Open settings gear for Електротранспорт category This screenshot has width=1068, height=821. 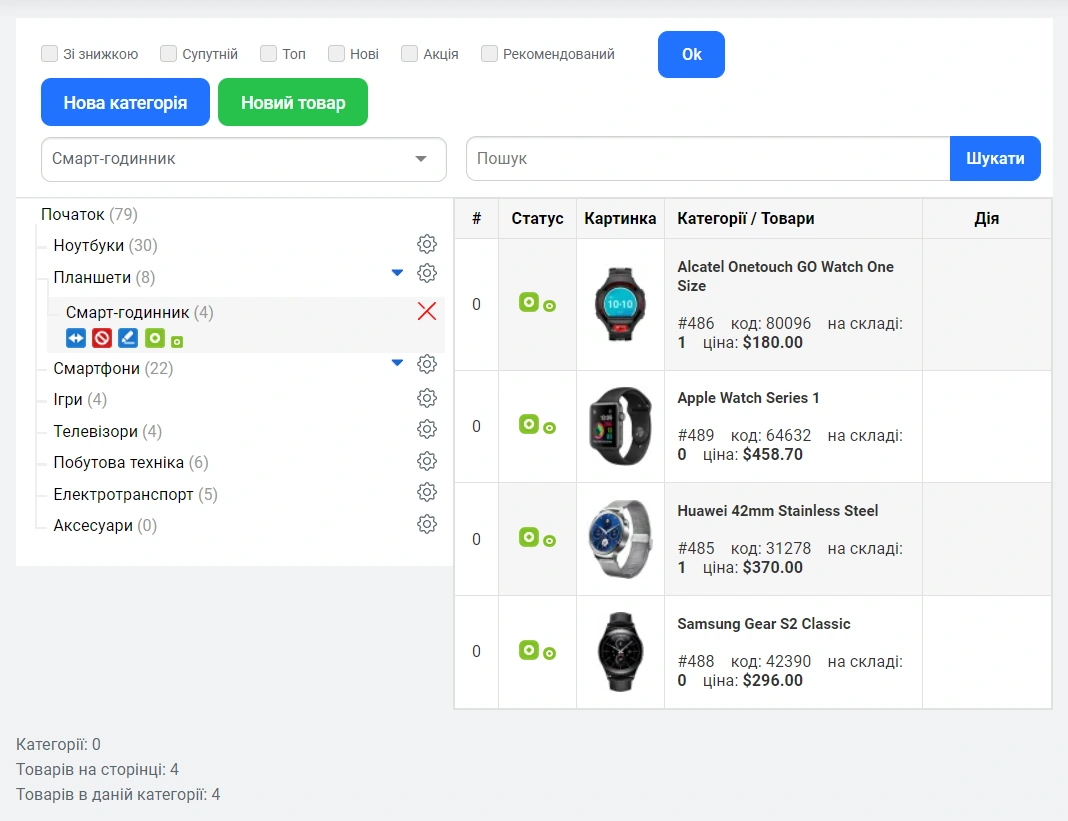pyautogui.click(x=427, y=493)
